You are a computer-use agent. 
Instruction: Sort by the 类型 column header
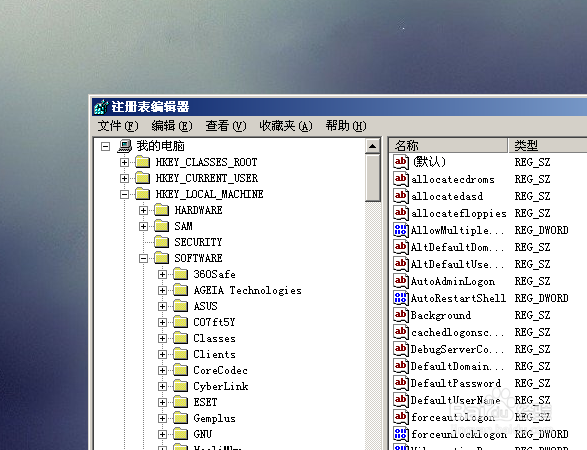(x=548, y=145)
